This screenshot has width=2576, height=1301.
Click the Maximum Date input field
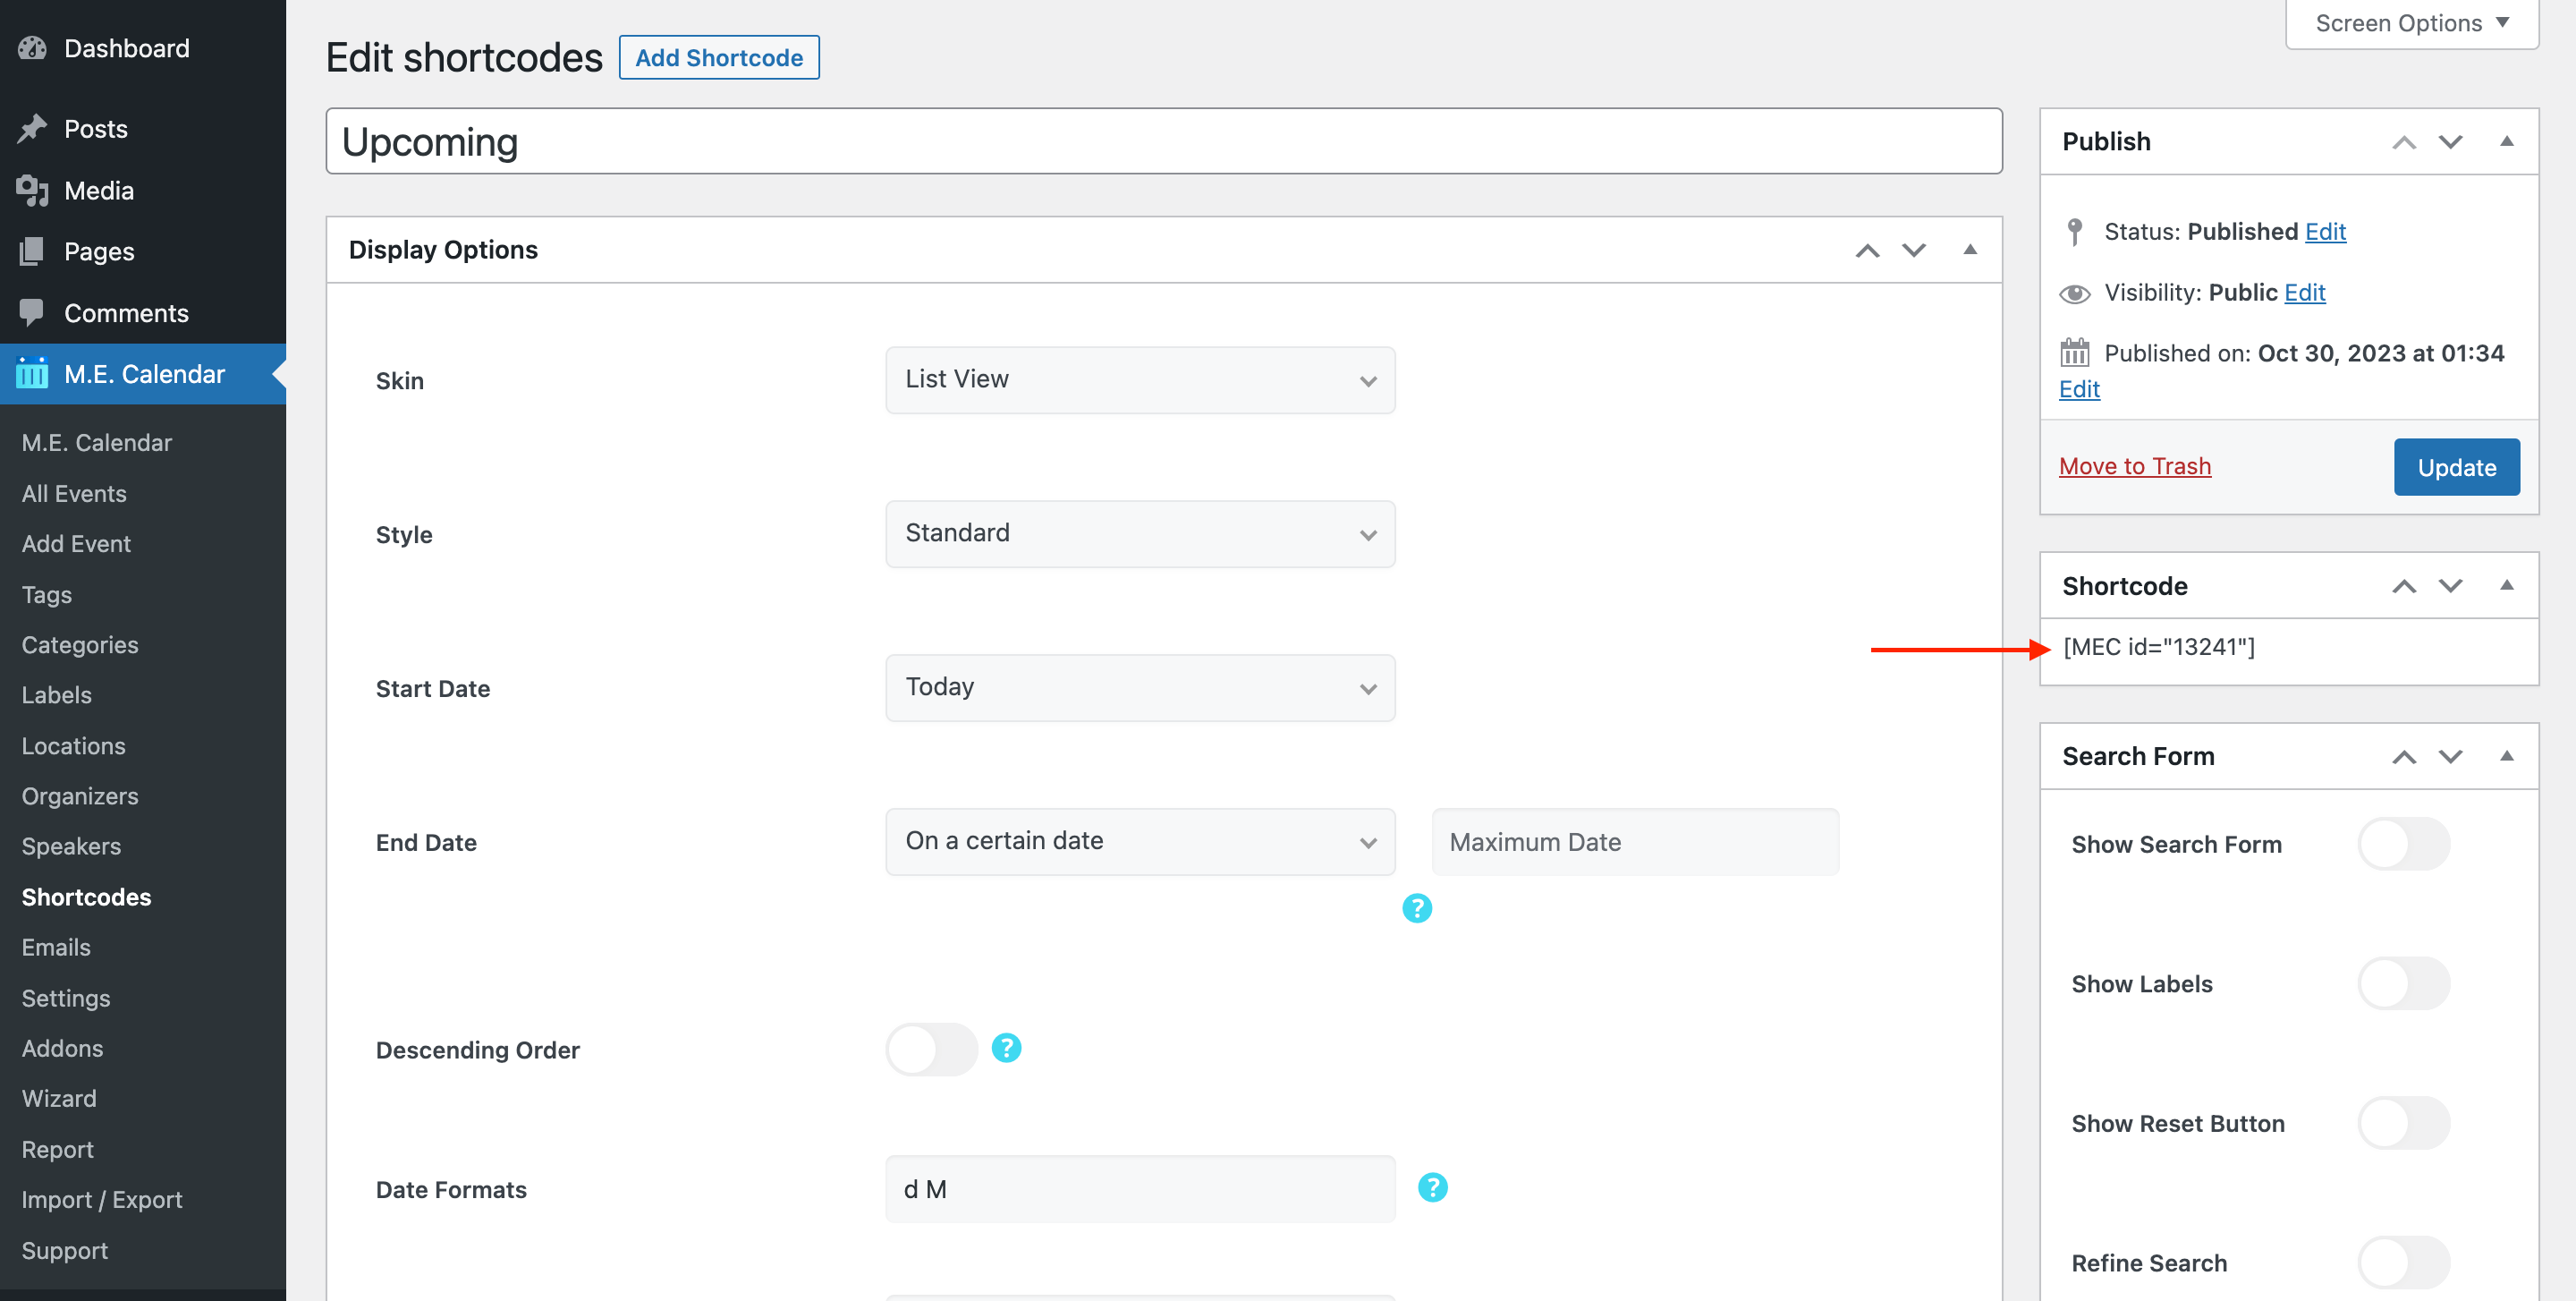(1634, 842)
